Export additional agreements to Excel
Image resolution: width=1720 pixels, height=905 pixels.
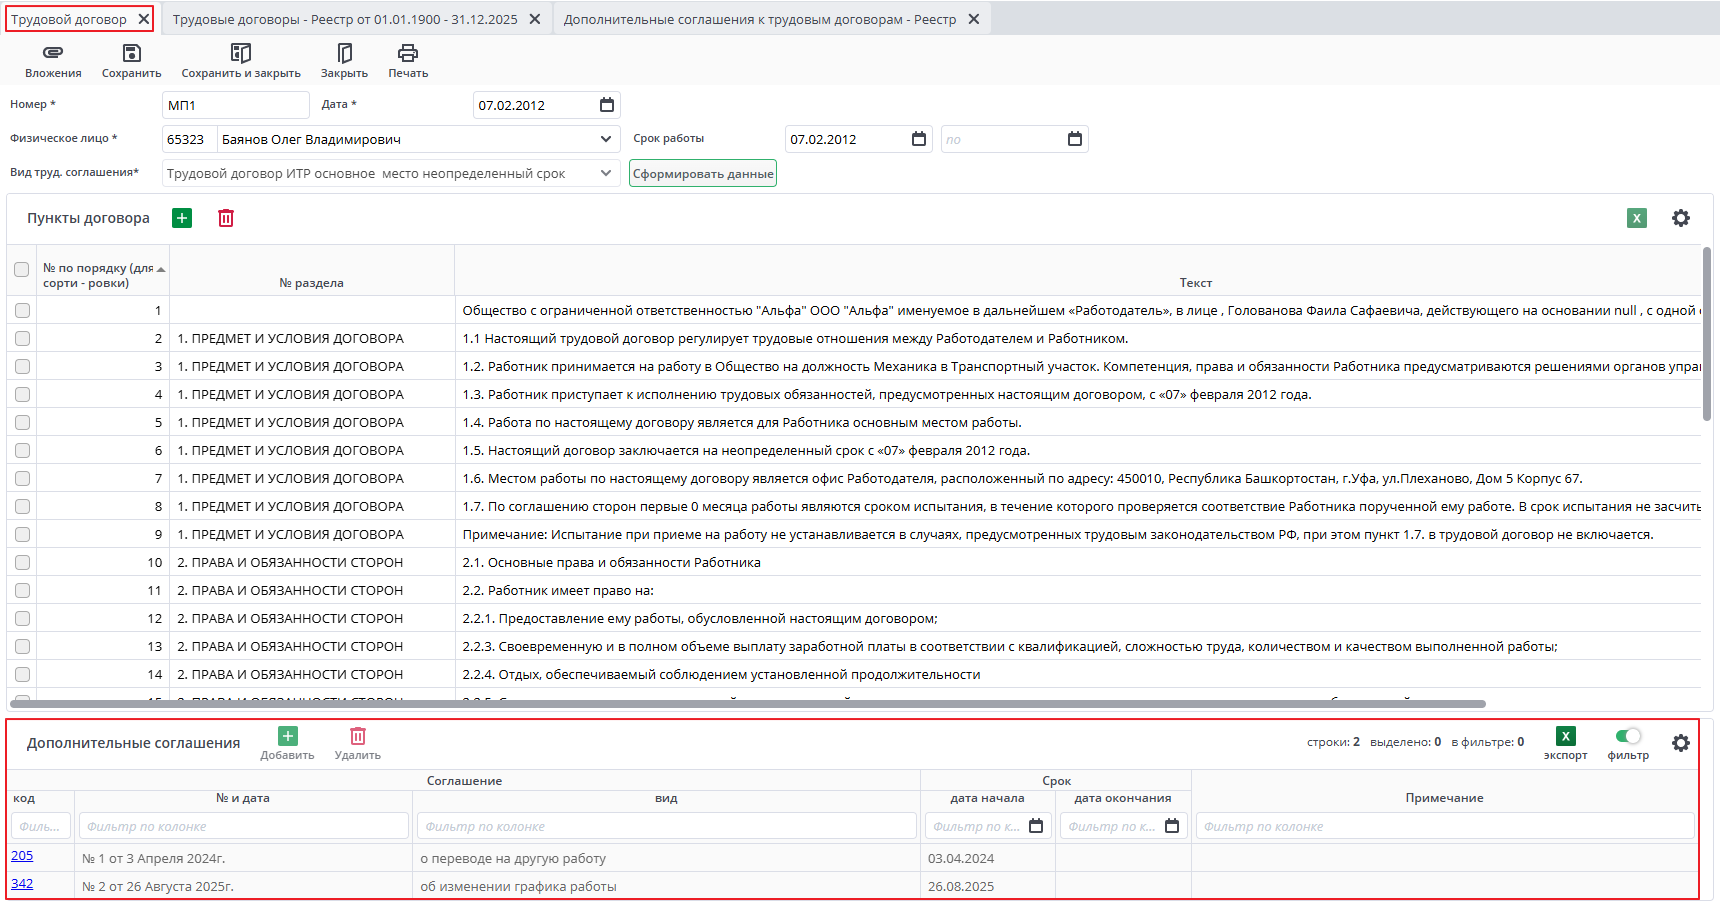pos(1565,737)
